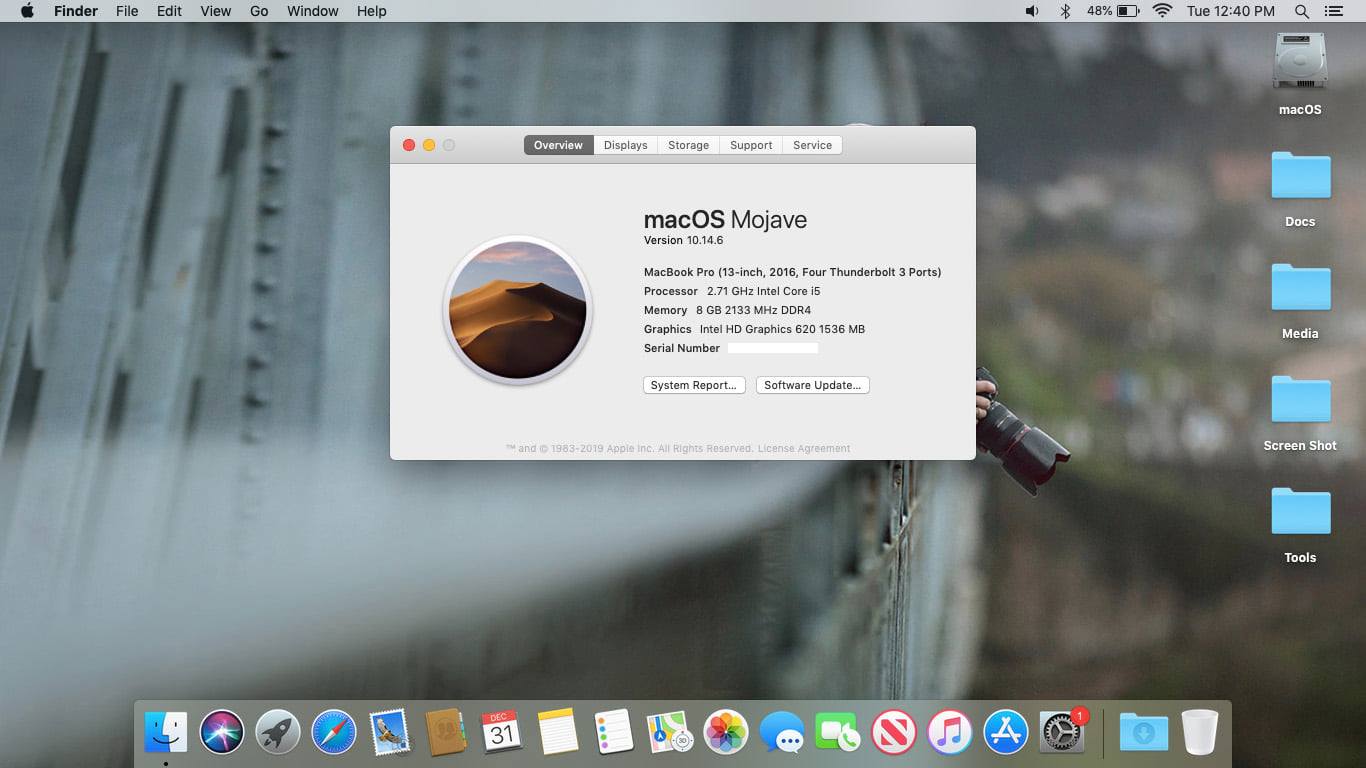Click the blank Serial Number field
This screenshot has height=768, width=1366.
773,348
